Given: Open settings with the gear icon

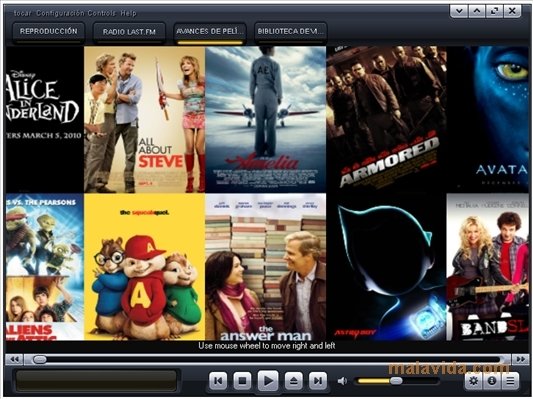Looking at the screenshot, I should [x=474, y=381].
